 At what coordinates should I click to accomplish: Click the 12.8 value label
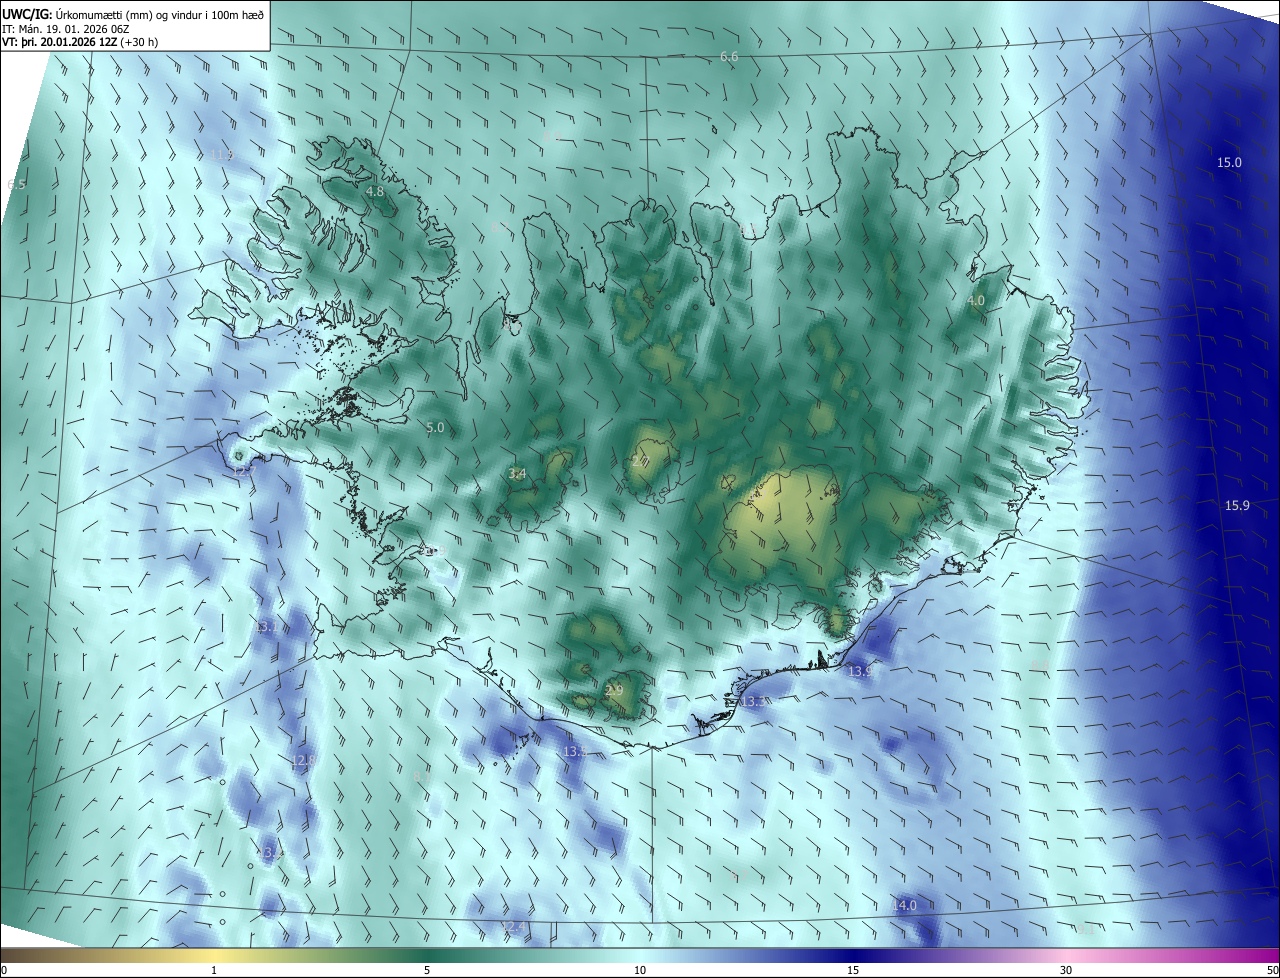[303, 760]
